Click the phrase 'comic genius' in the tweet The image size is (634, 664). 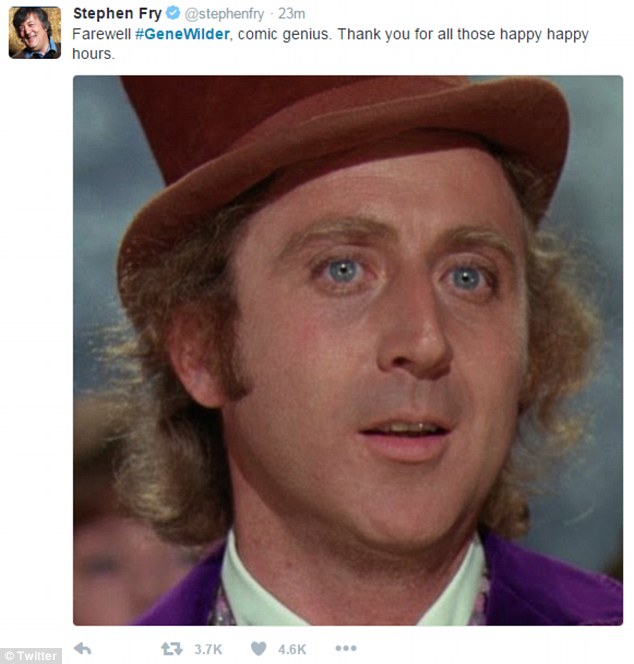[283, 34]
